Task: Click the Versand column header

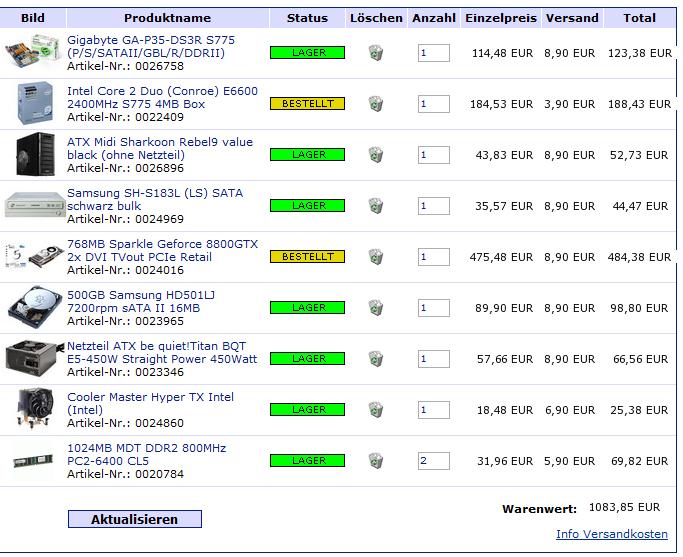Action: 572,18
